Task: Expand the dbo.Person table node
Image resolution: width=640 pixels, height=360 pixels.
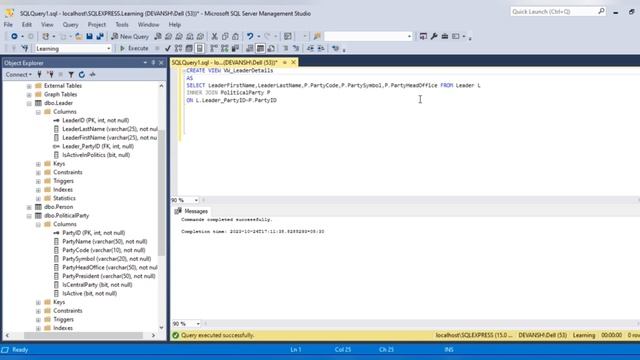Action: click(x=29, y=207)
